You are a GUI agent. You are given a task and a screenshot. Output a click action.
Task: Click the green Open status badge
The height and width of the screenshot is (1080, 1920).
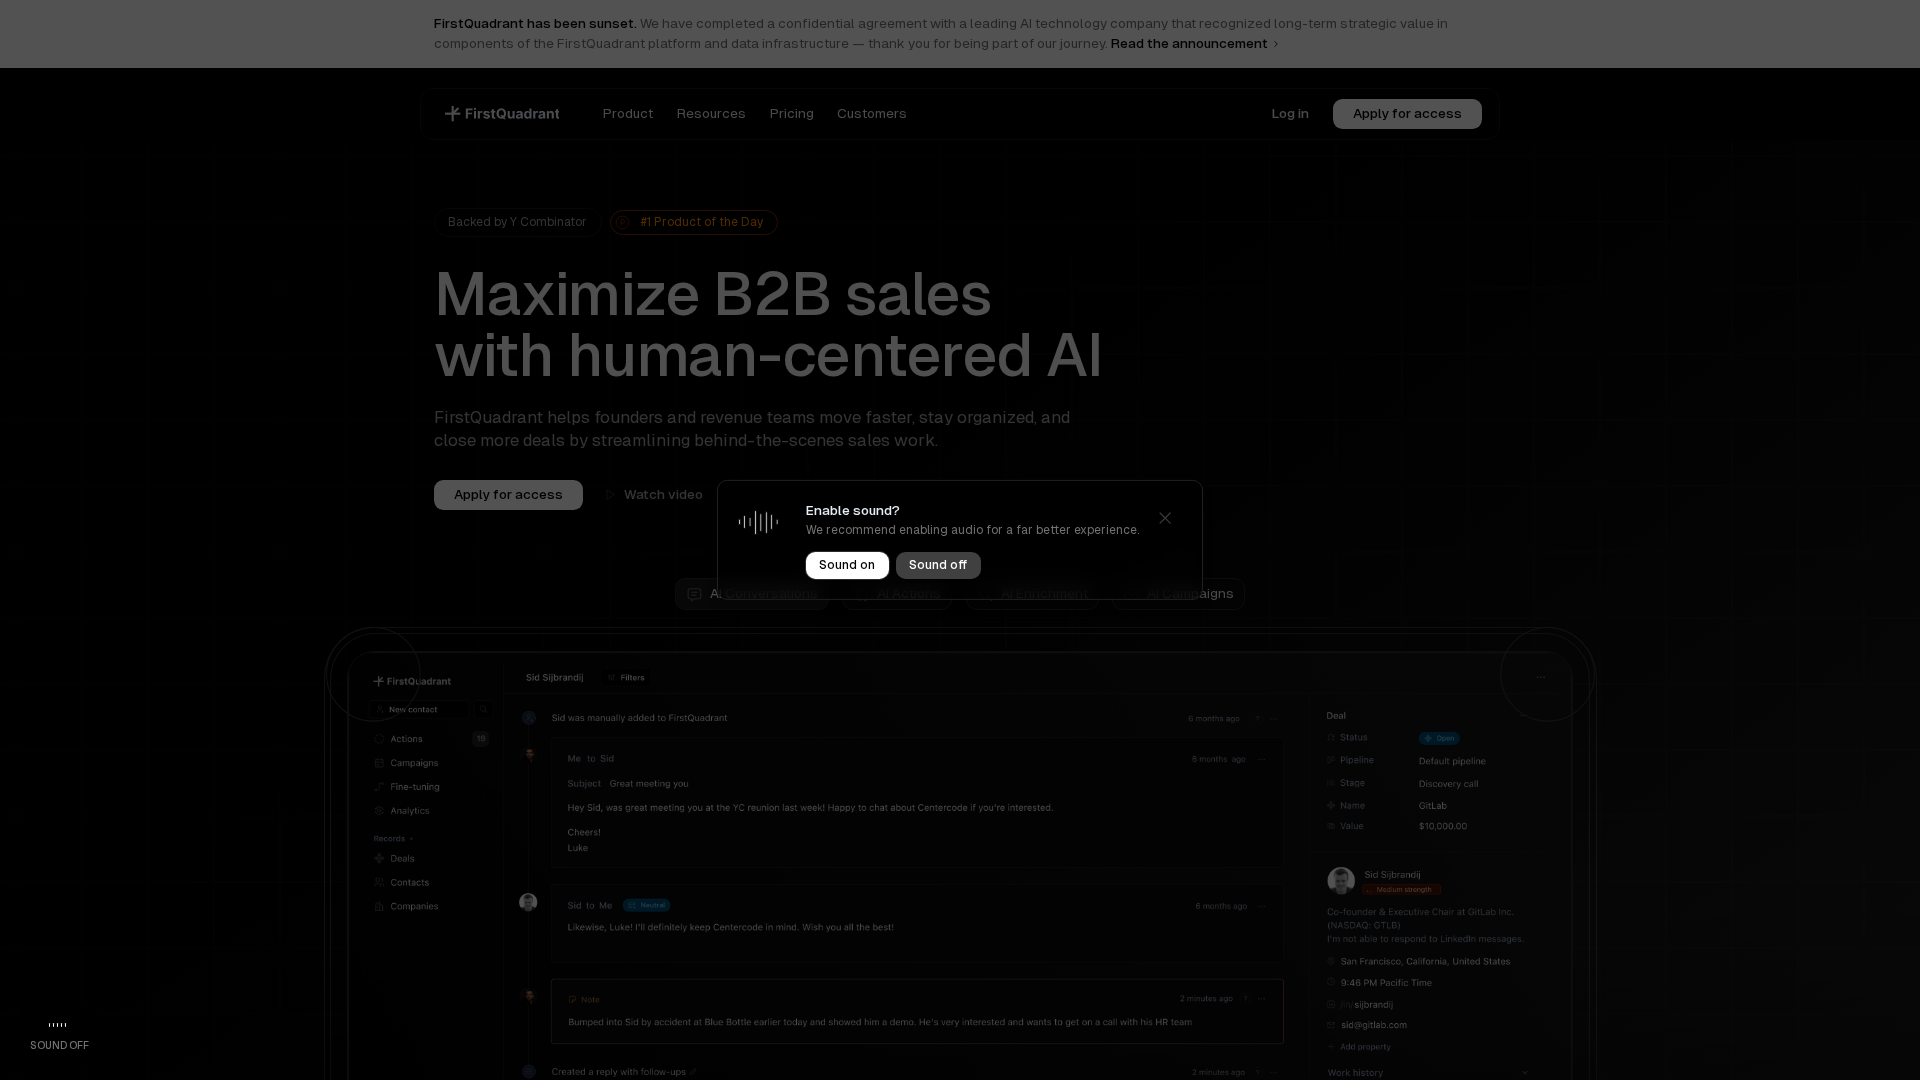pos(1439,738)
